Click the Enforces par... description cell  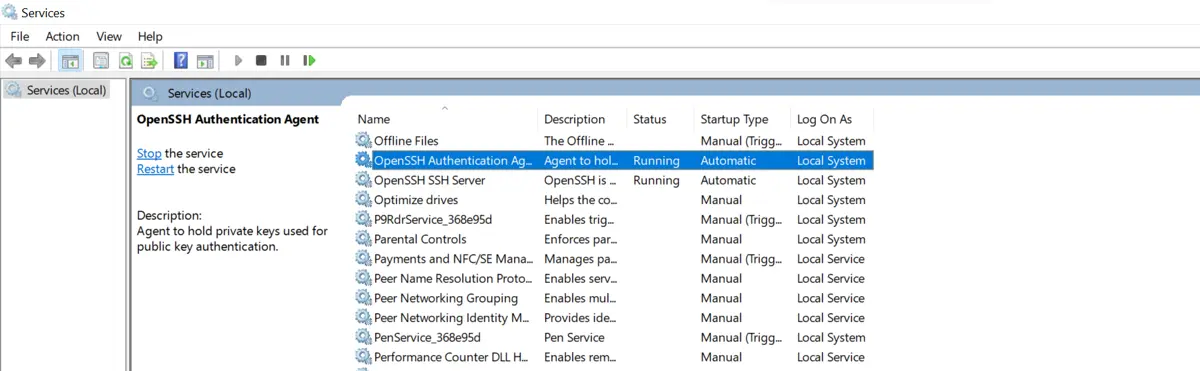point(579,239)
